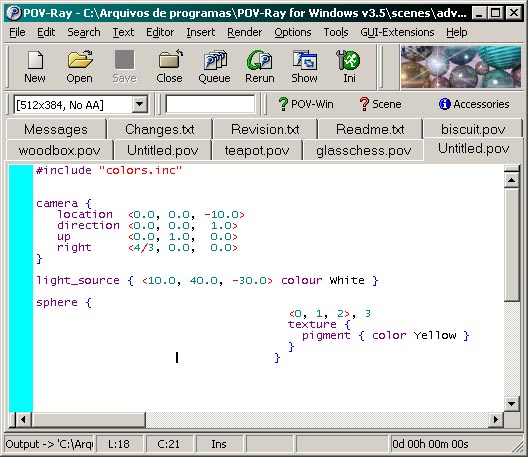Viewport: 528px width, 457px height.
Task: Open the Render menu
Action: [244, 32]
